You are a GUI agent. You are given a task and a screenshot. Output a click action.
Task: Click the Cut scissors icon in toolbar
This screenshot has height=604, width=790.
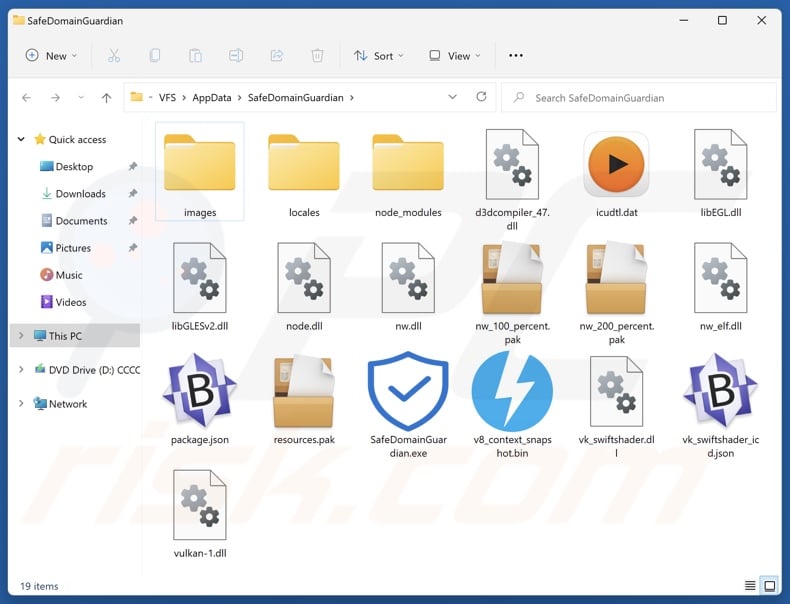114,56
